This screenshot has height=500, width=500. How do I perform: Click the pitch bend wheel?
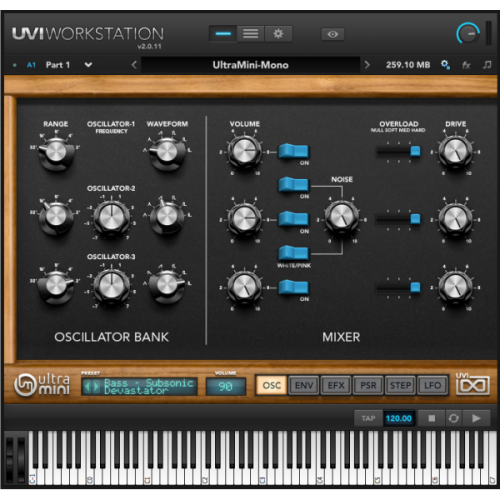click(10, 460)
